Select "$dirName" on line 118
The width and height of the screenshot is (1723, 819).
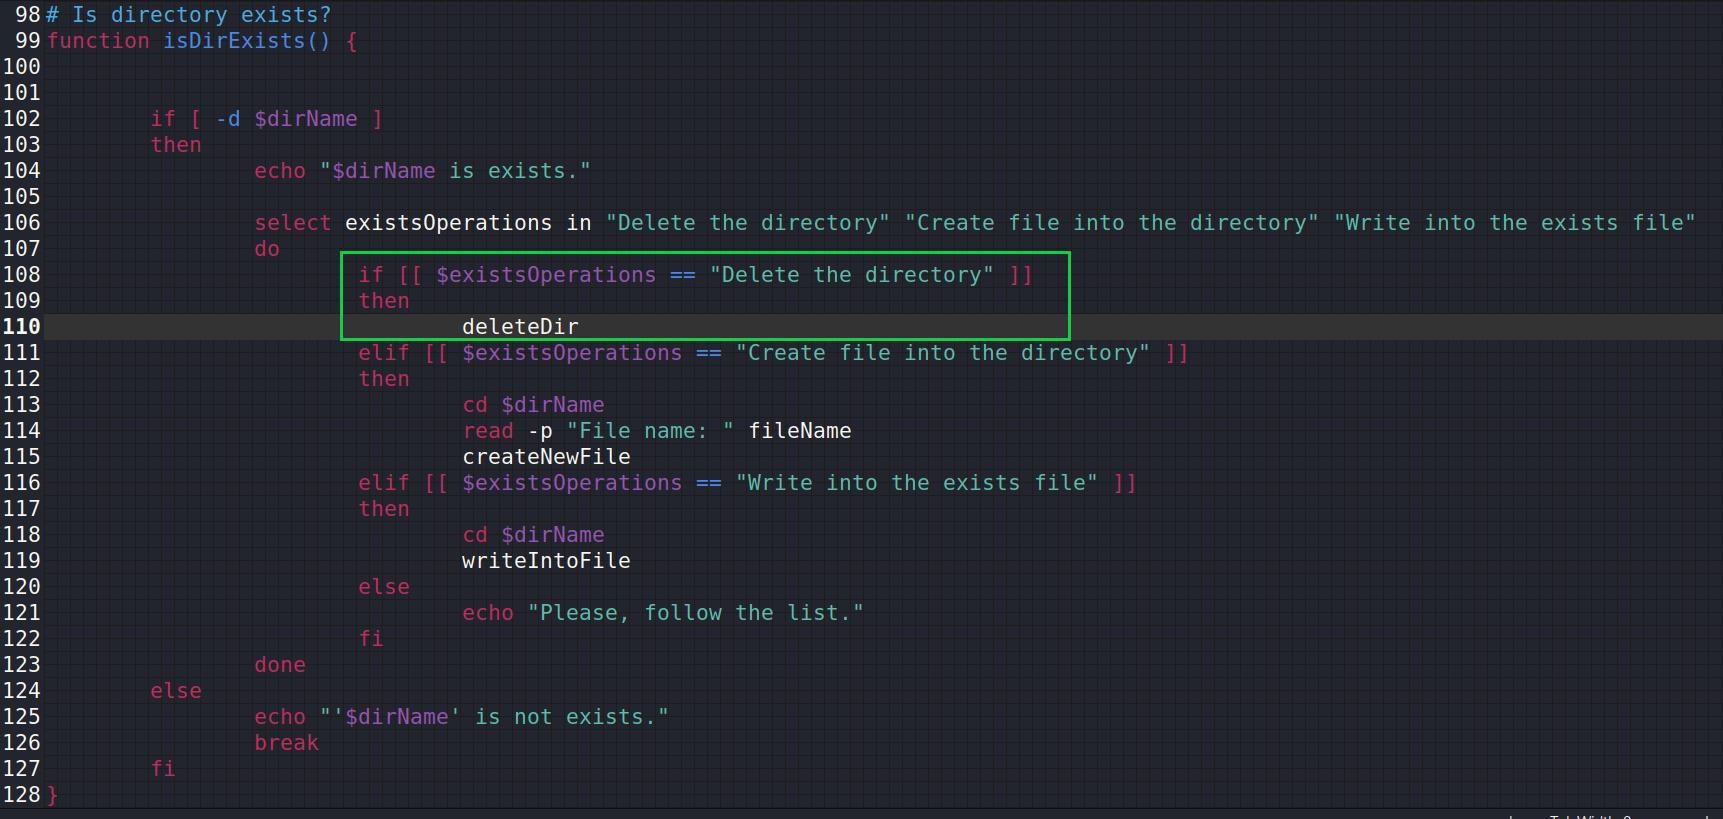click(553, 535)
